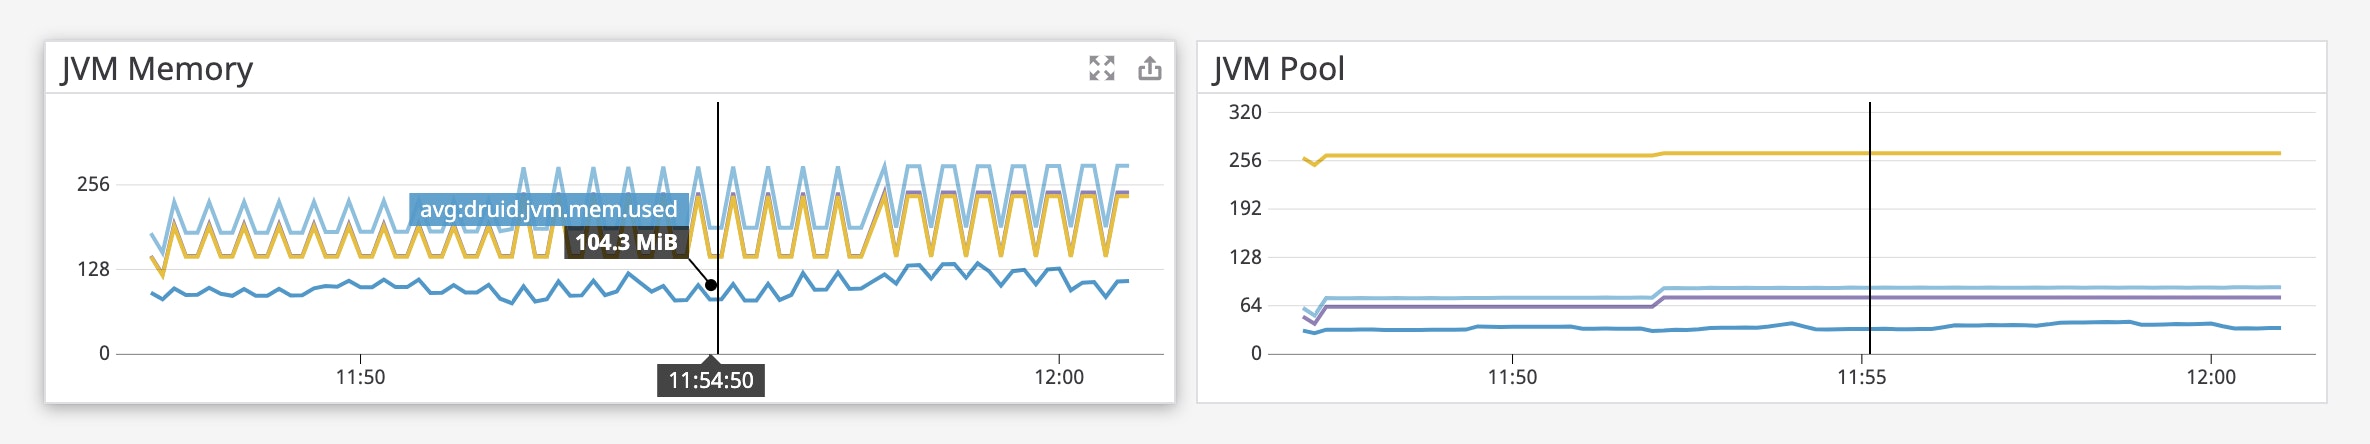Click the 11:50 tick label in JVM Pool
Viewport: 2370px width, 444px height.
point(1512,377)
